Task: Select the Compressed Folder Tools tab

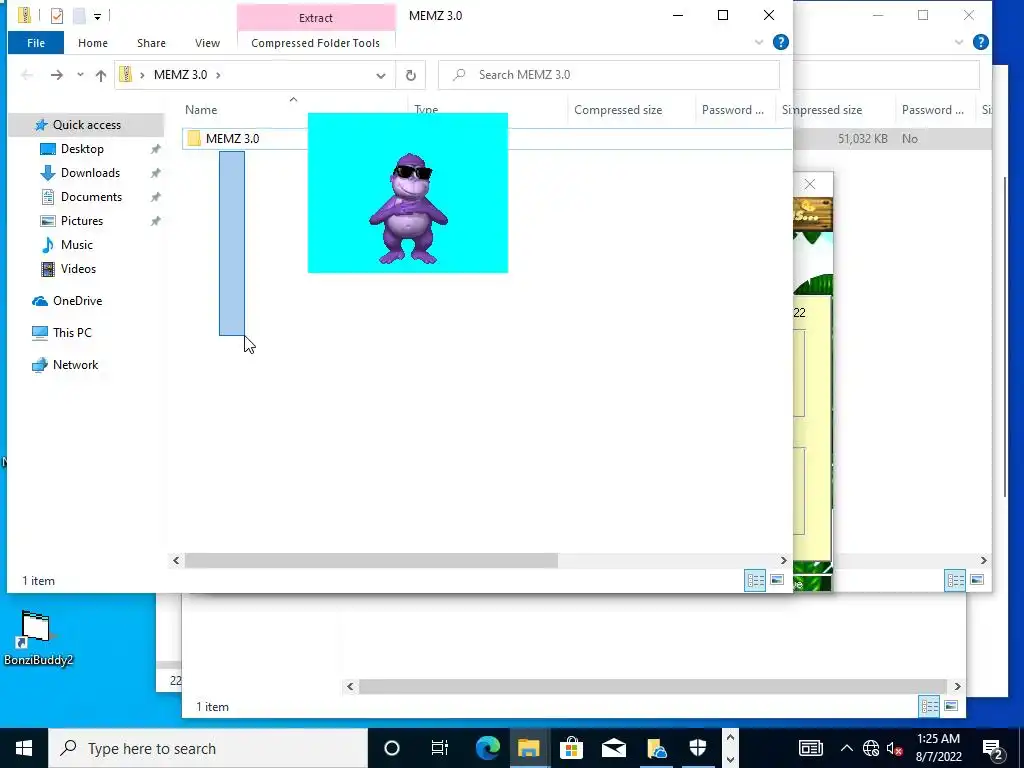Action: pyautogui.click(x=315, y=43)
